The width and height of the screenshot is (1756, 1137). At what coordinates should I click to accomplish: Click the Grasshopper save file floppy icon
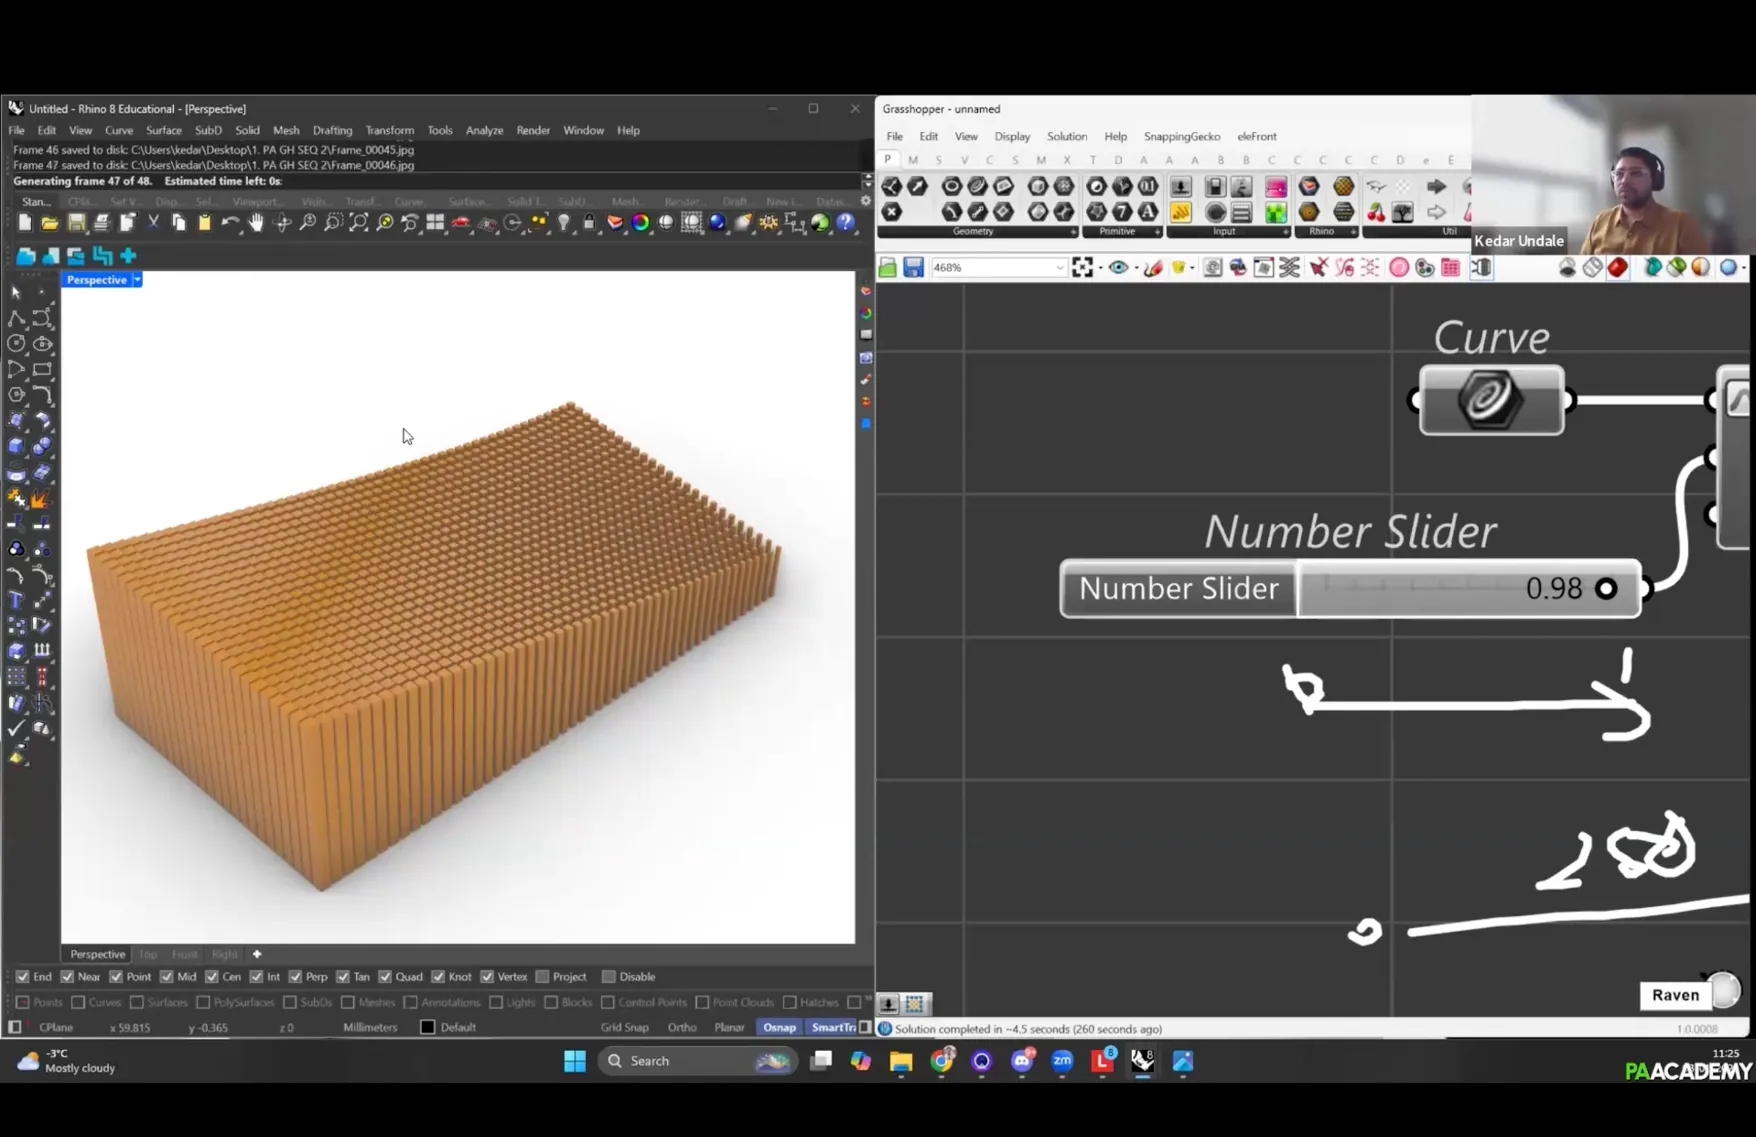(913, 267)
